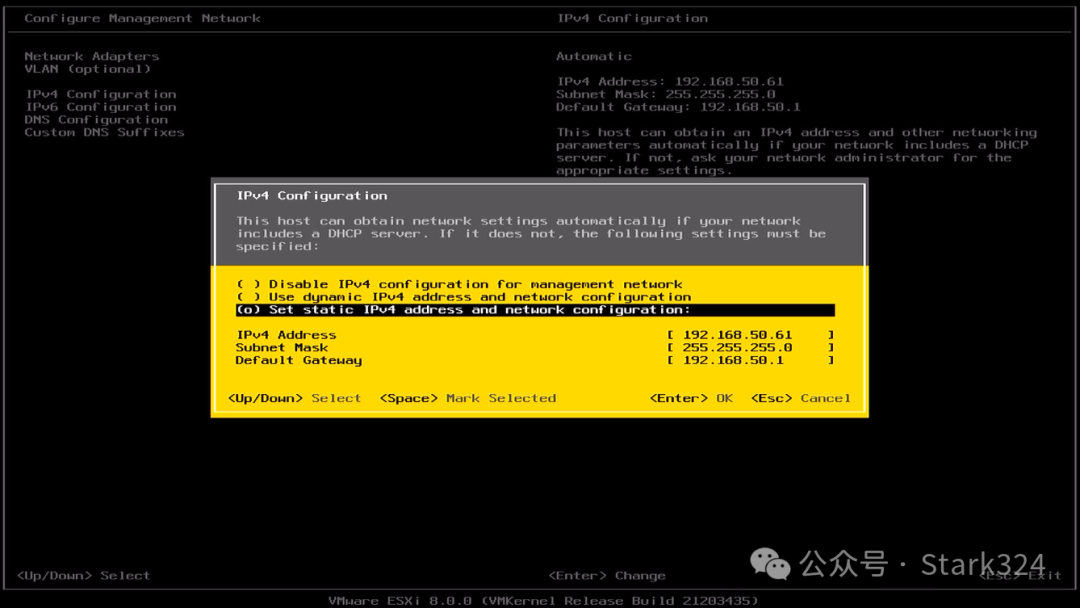The width and height of the screenshot is (1080, 608).
Task: Click the DHCP description paragraph in dialog
Action: (x=531, y=233)
